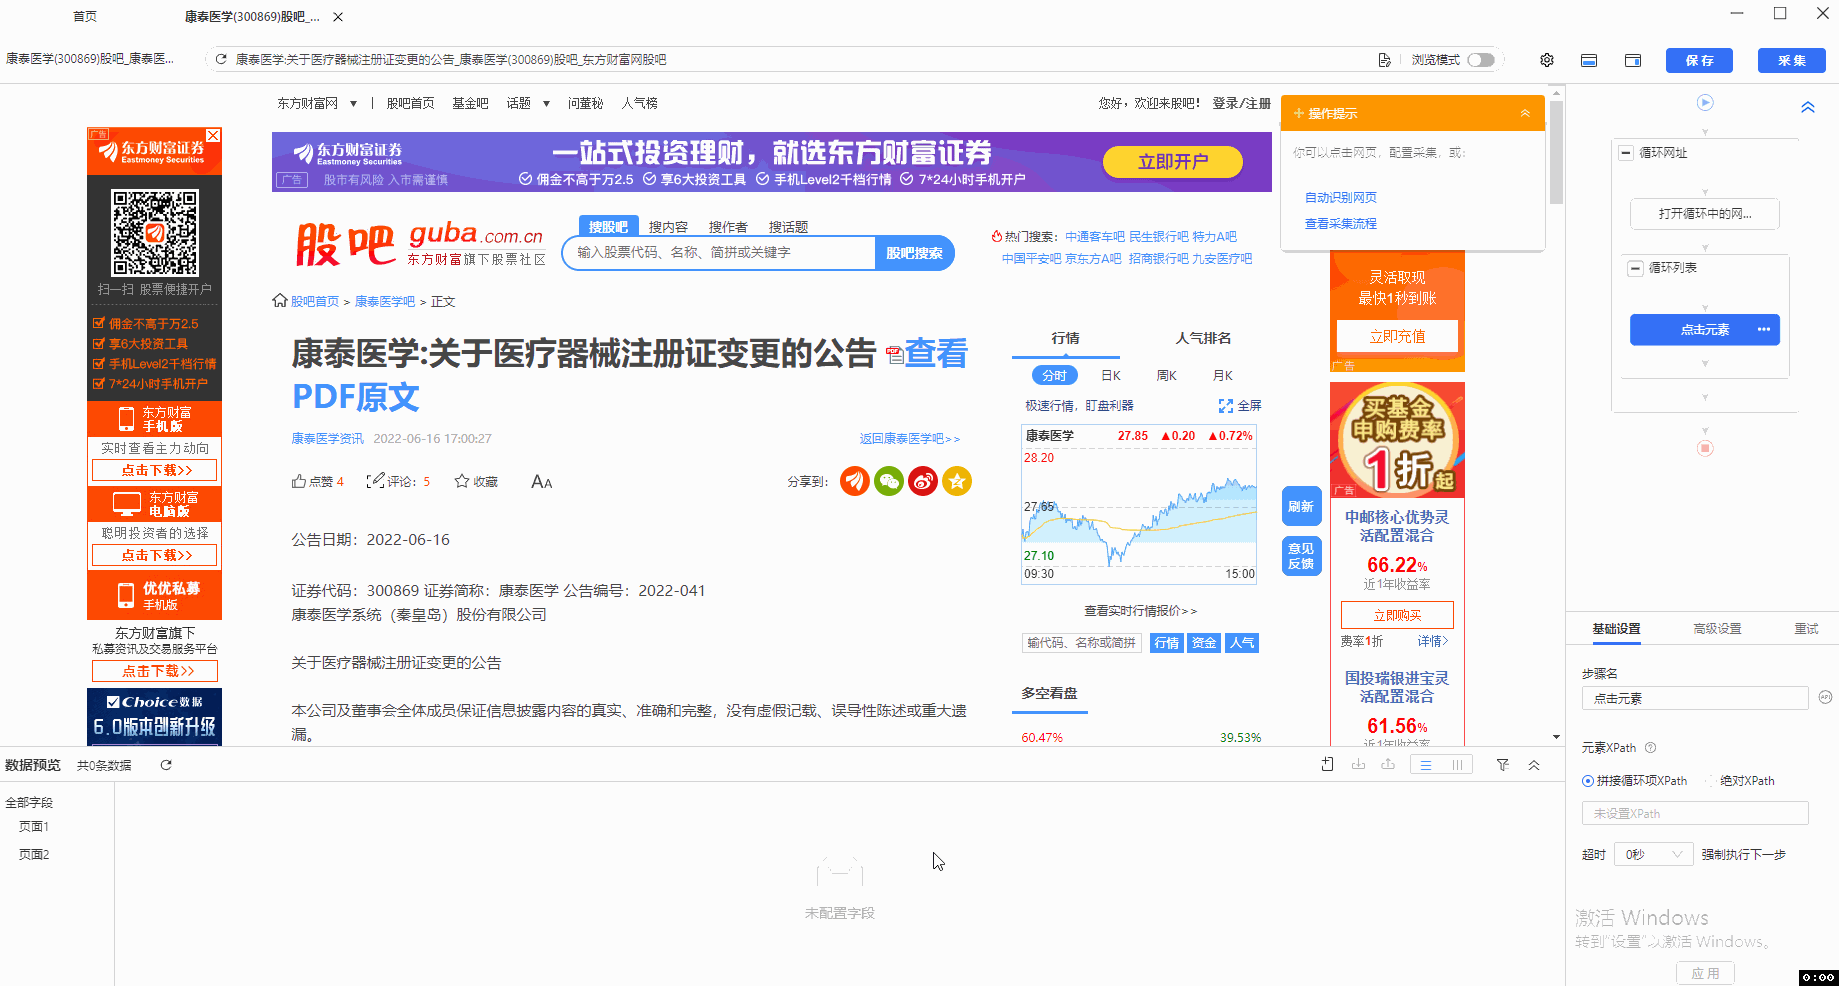Click the XPath input field
The width and height of the screenshot is (1839, 986).
(x=1695, y=813)
